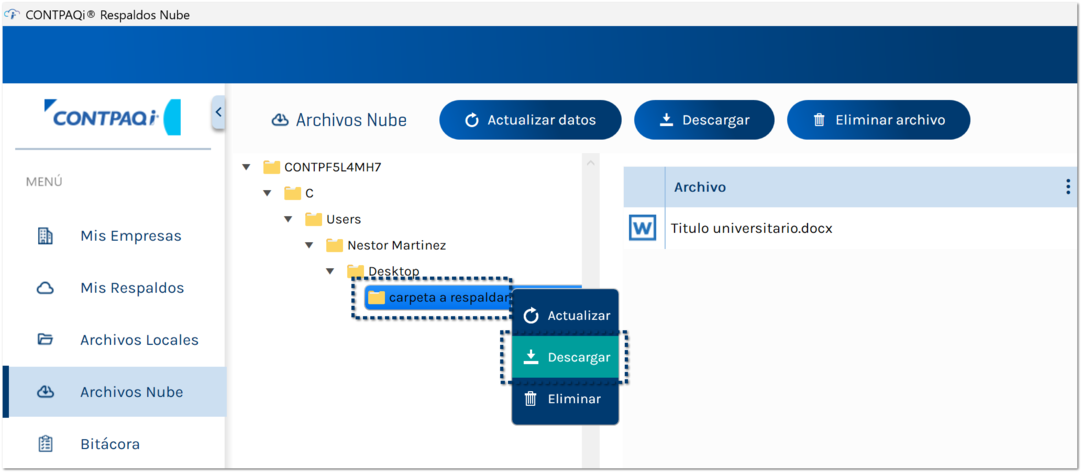This screenshot has width=1082, height=473.
Task: Click the Actualizar datos button
Action: [x=531, y=120]
